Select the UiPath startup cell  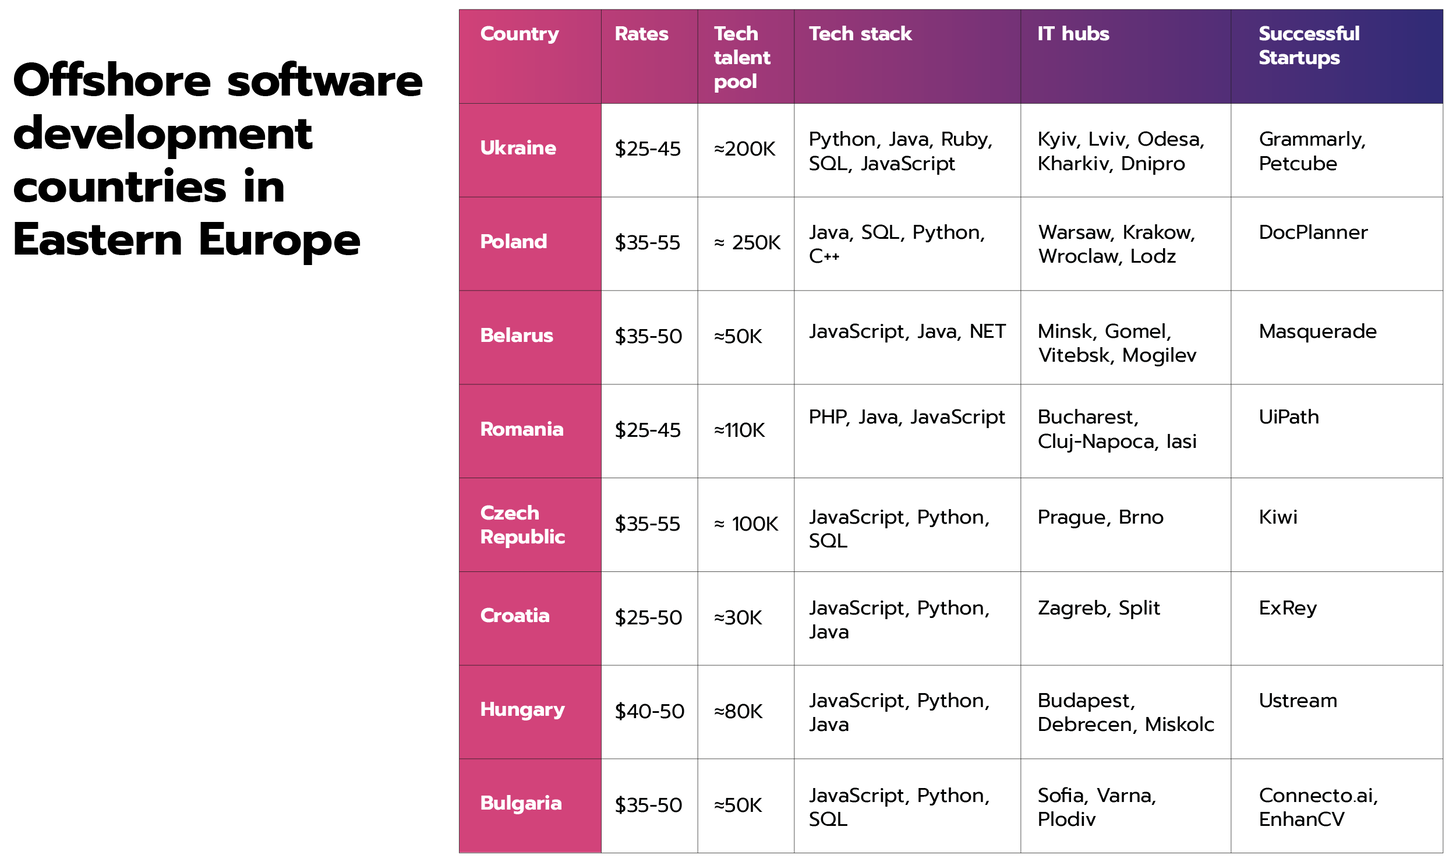pos(1288,417)
